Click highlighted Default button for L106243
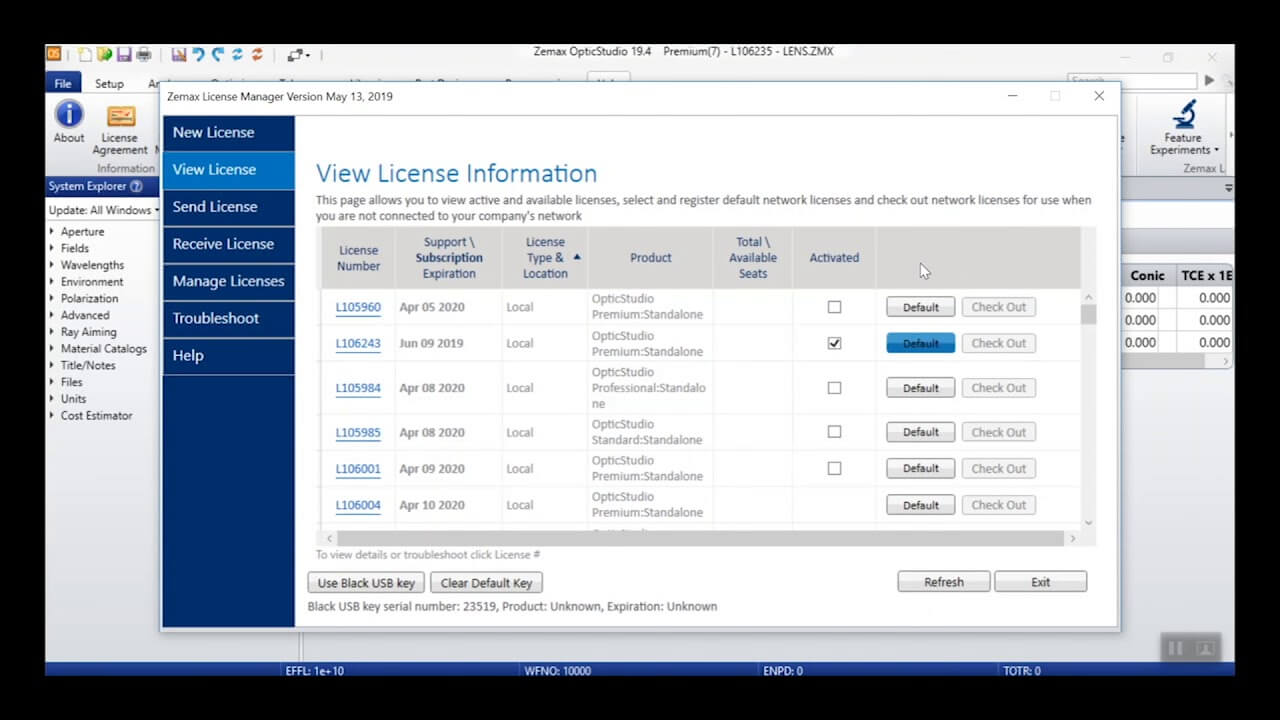 pos(921,343)
